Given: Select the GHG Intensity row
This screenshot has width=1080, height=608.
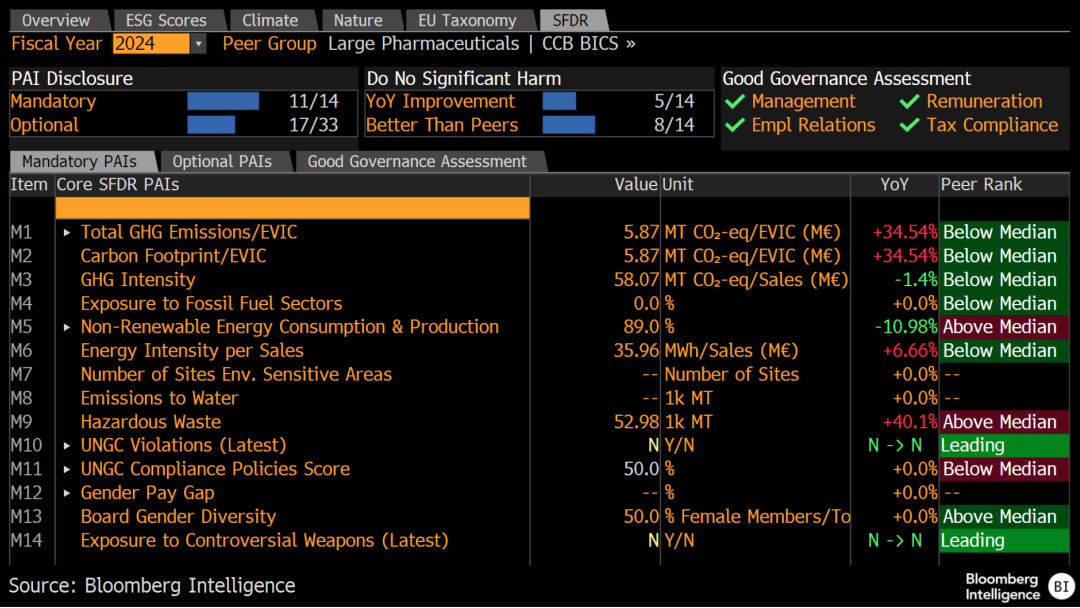Looking at the screenshot, I should [x=540, y=280].
